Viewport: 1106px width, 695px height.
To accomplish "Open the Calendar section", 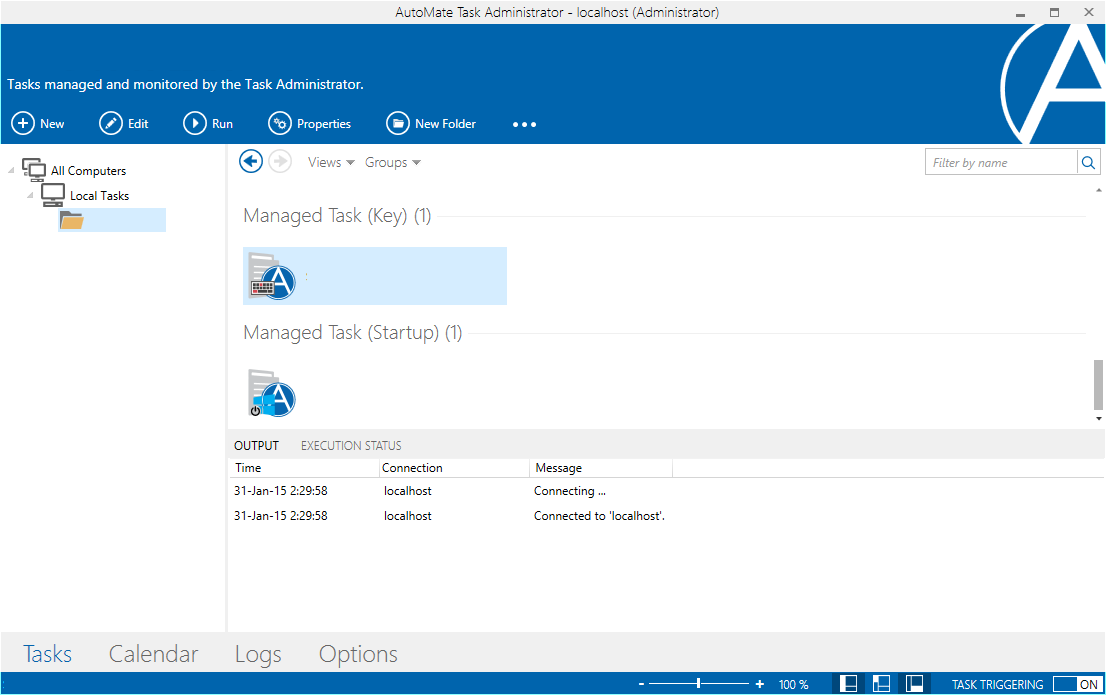I will pos(153,654).
